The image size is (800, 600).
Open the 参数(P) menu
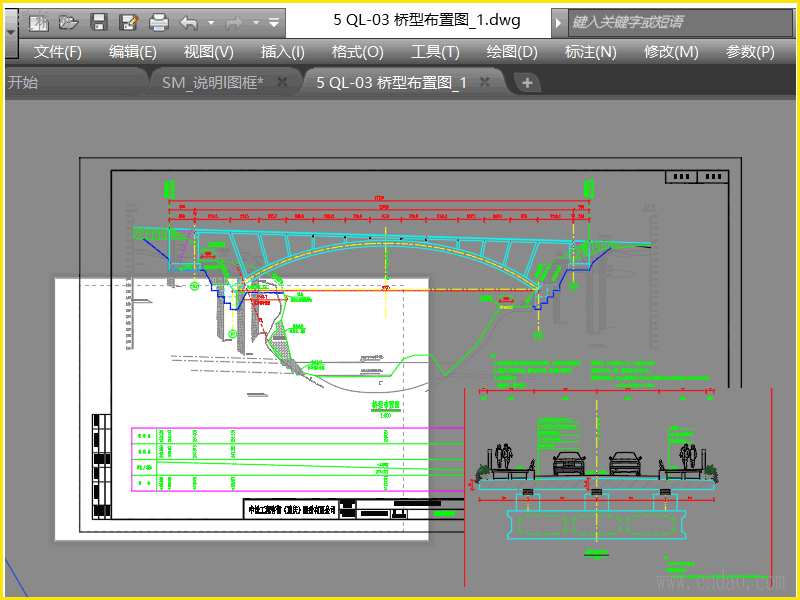(x=750, y=52)
